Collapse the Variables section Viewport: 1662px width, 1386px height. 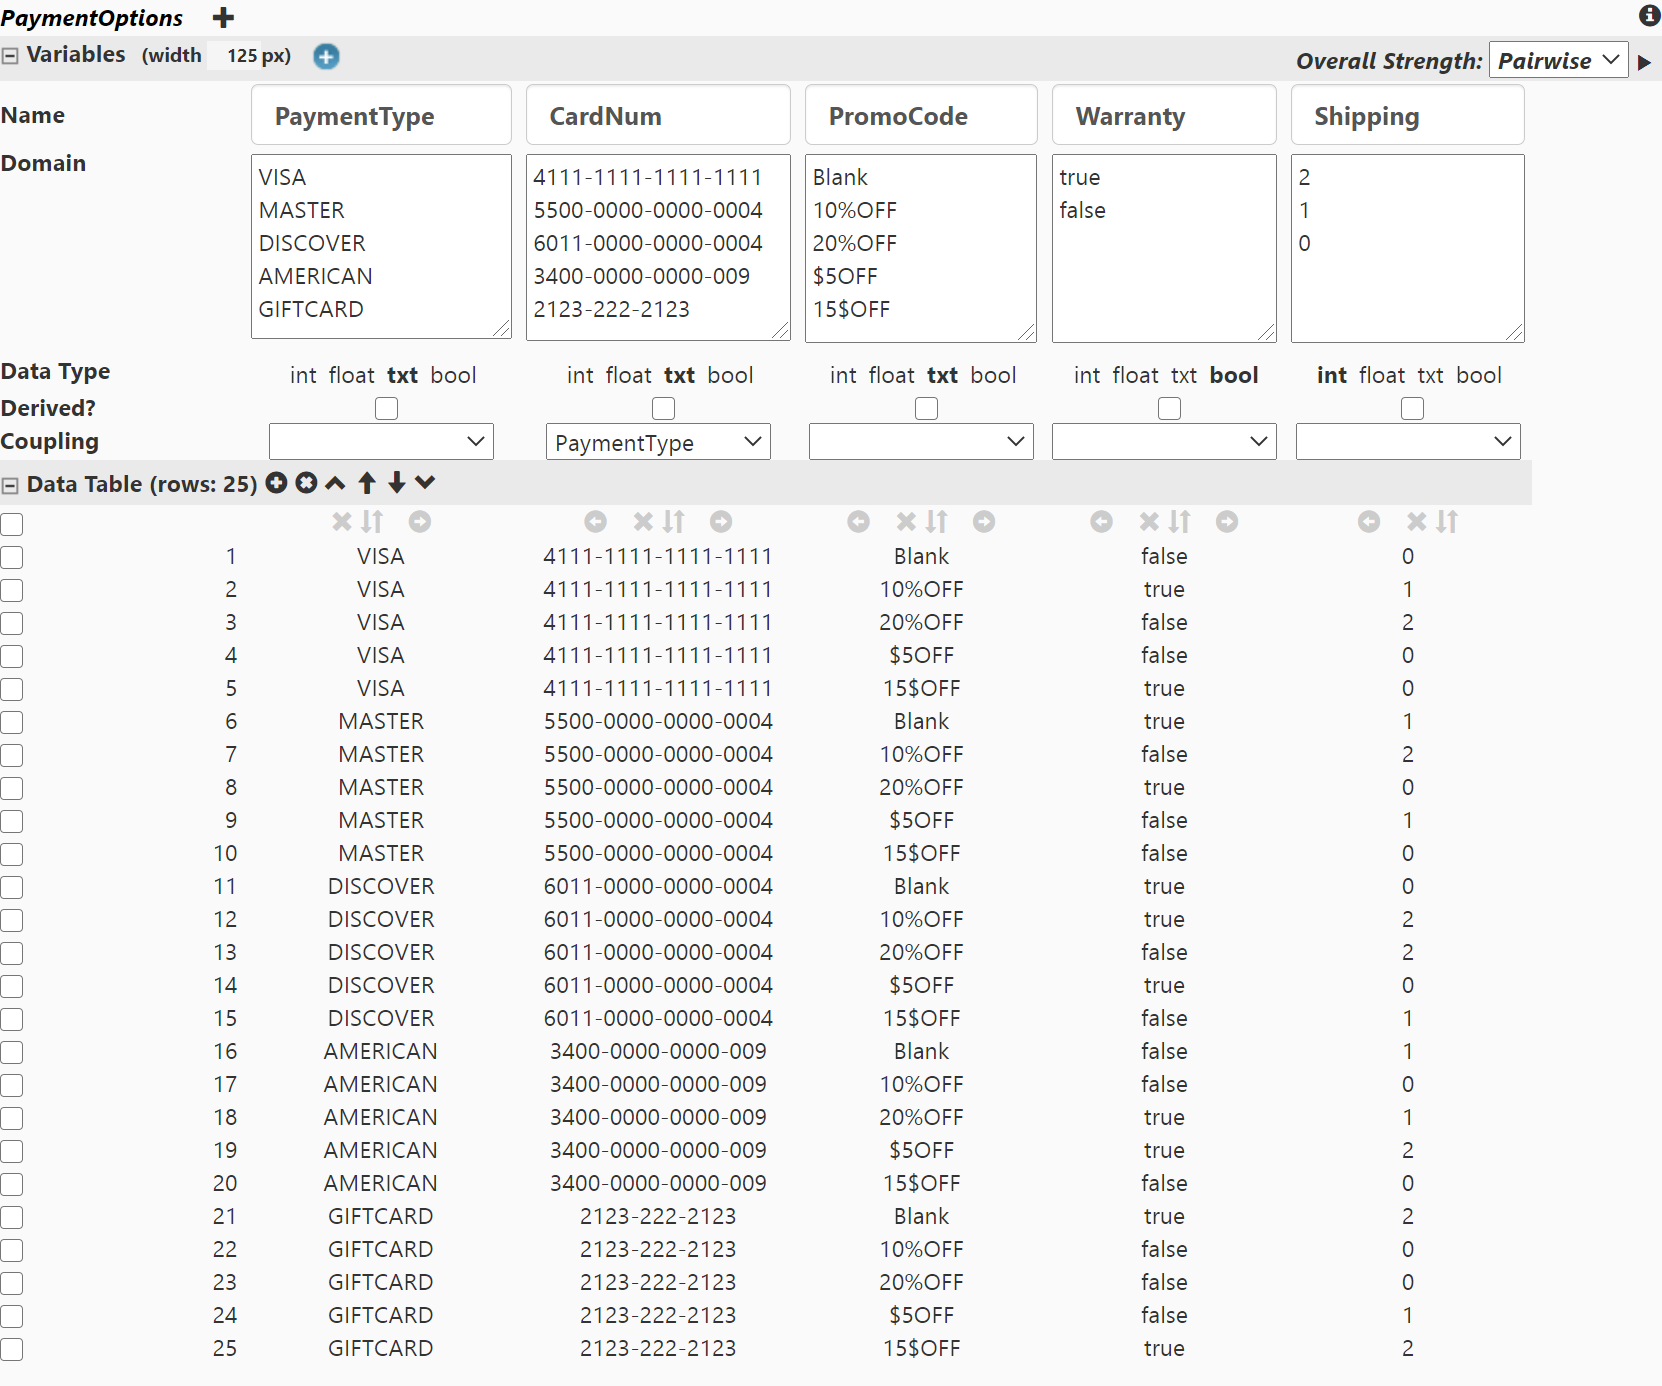click(10, 56)
